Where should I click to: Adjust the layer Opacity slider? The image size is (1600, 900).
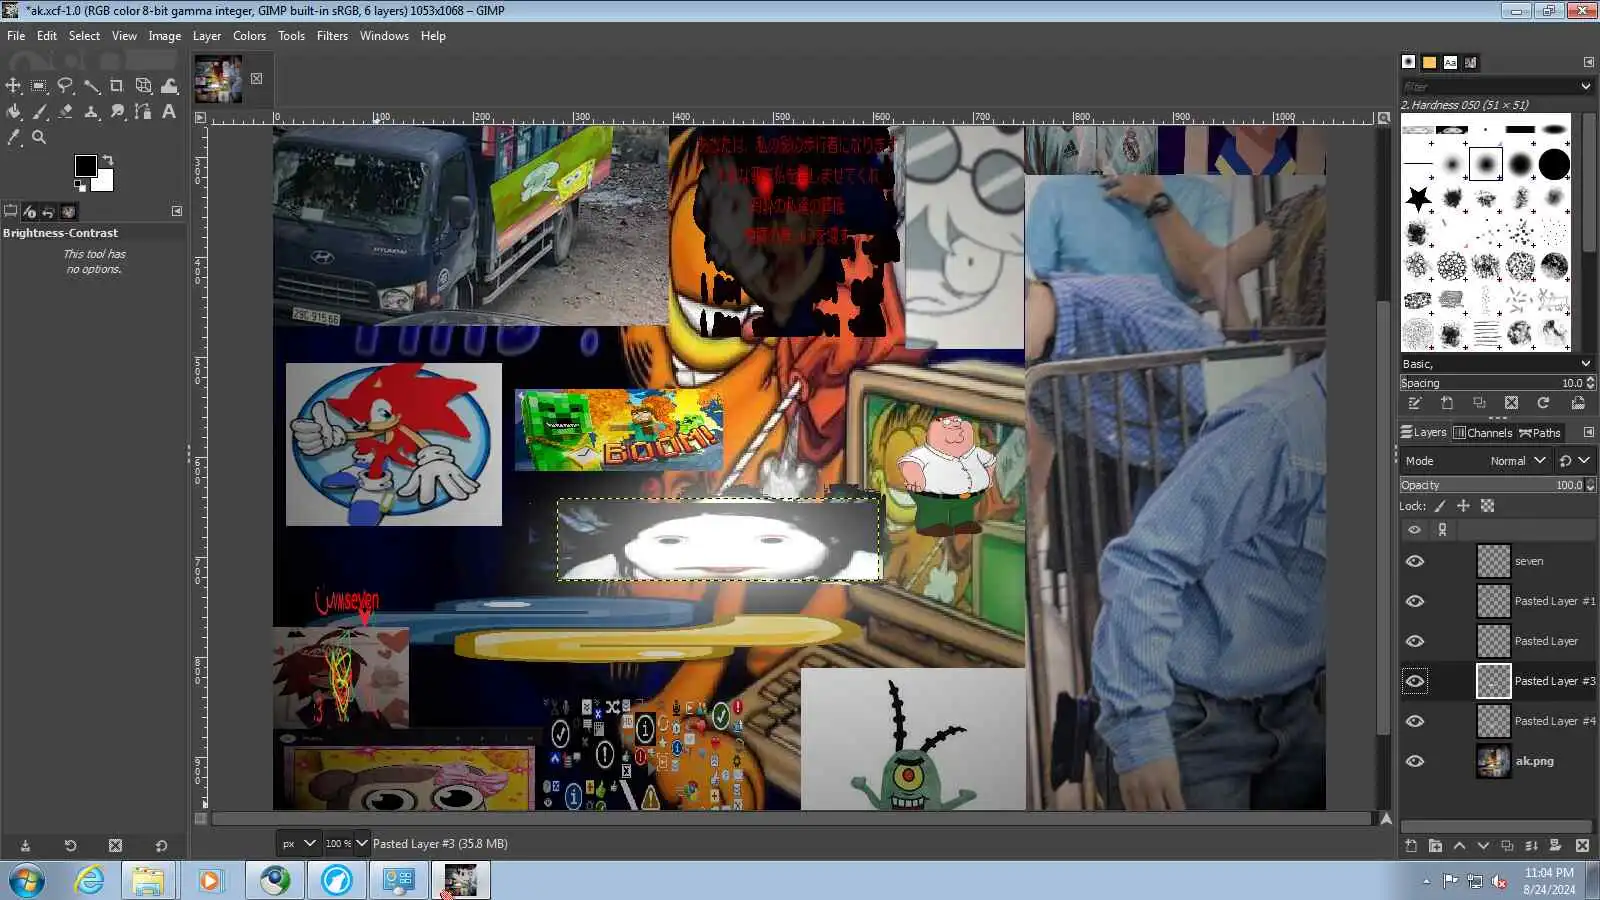[x=1496, y=485]
